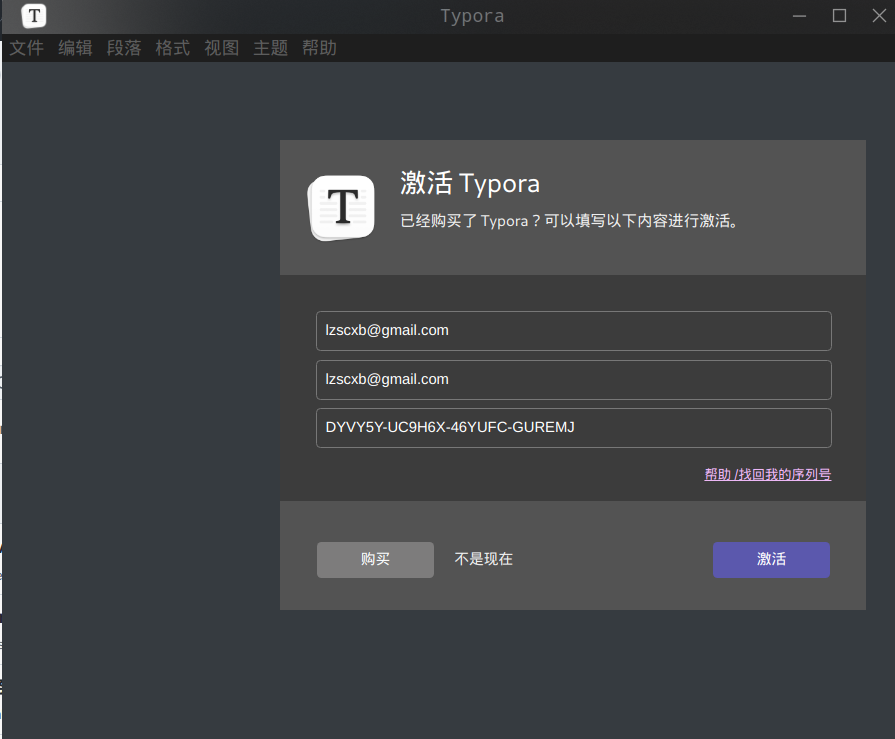Viewport: 895px width, 739px height.
Task: Choose 不是现在 to skip activation
Action: click(483, 559)
